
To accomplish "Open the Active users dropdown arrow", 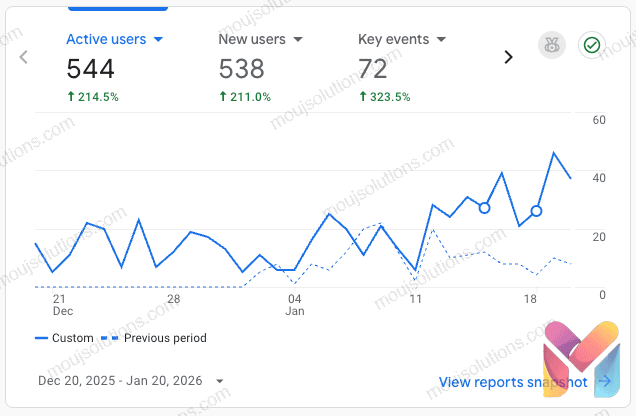I will click(158, 39).
